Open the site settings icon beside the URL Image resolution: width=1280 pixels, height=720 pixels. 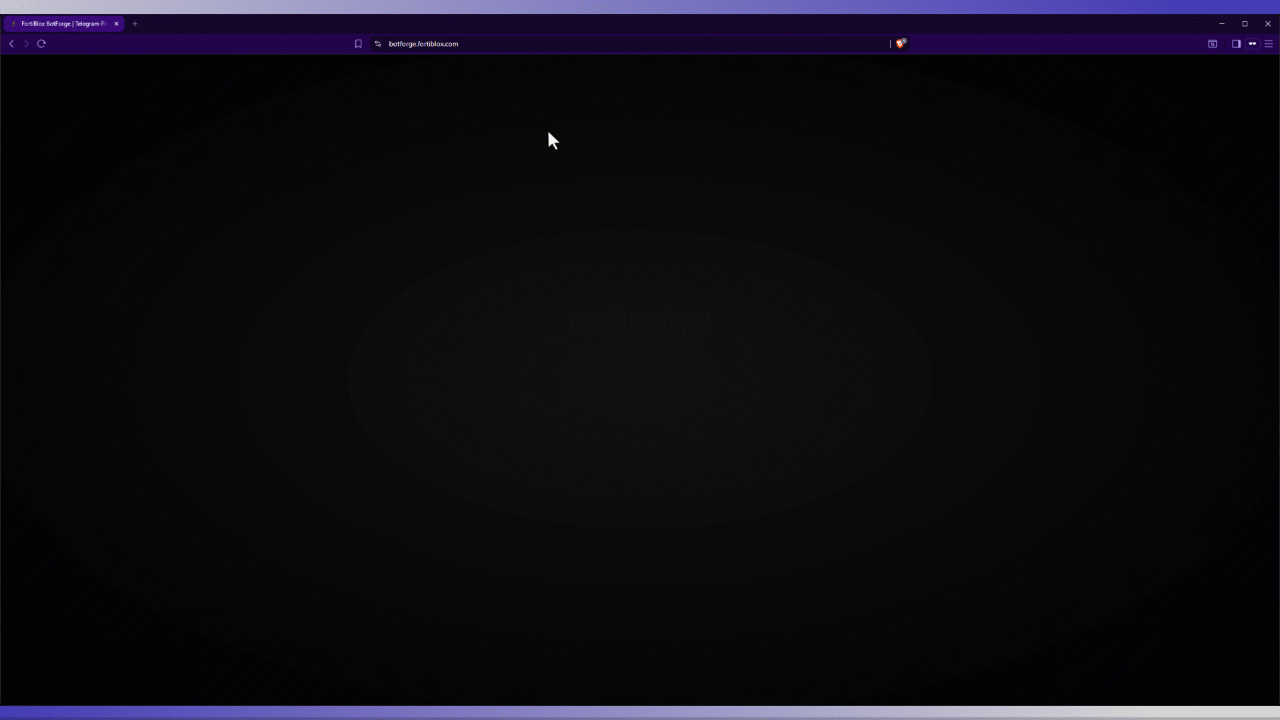(x=378, y=44)
